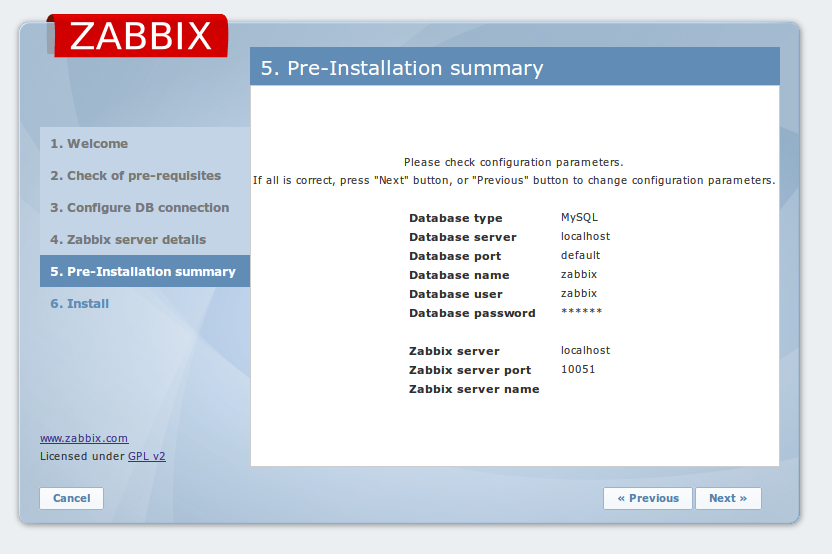Click the Database server 'localhost' value

point(585,236)
